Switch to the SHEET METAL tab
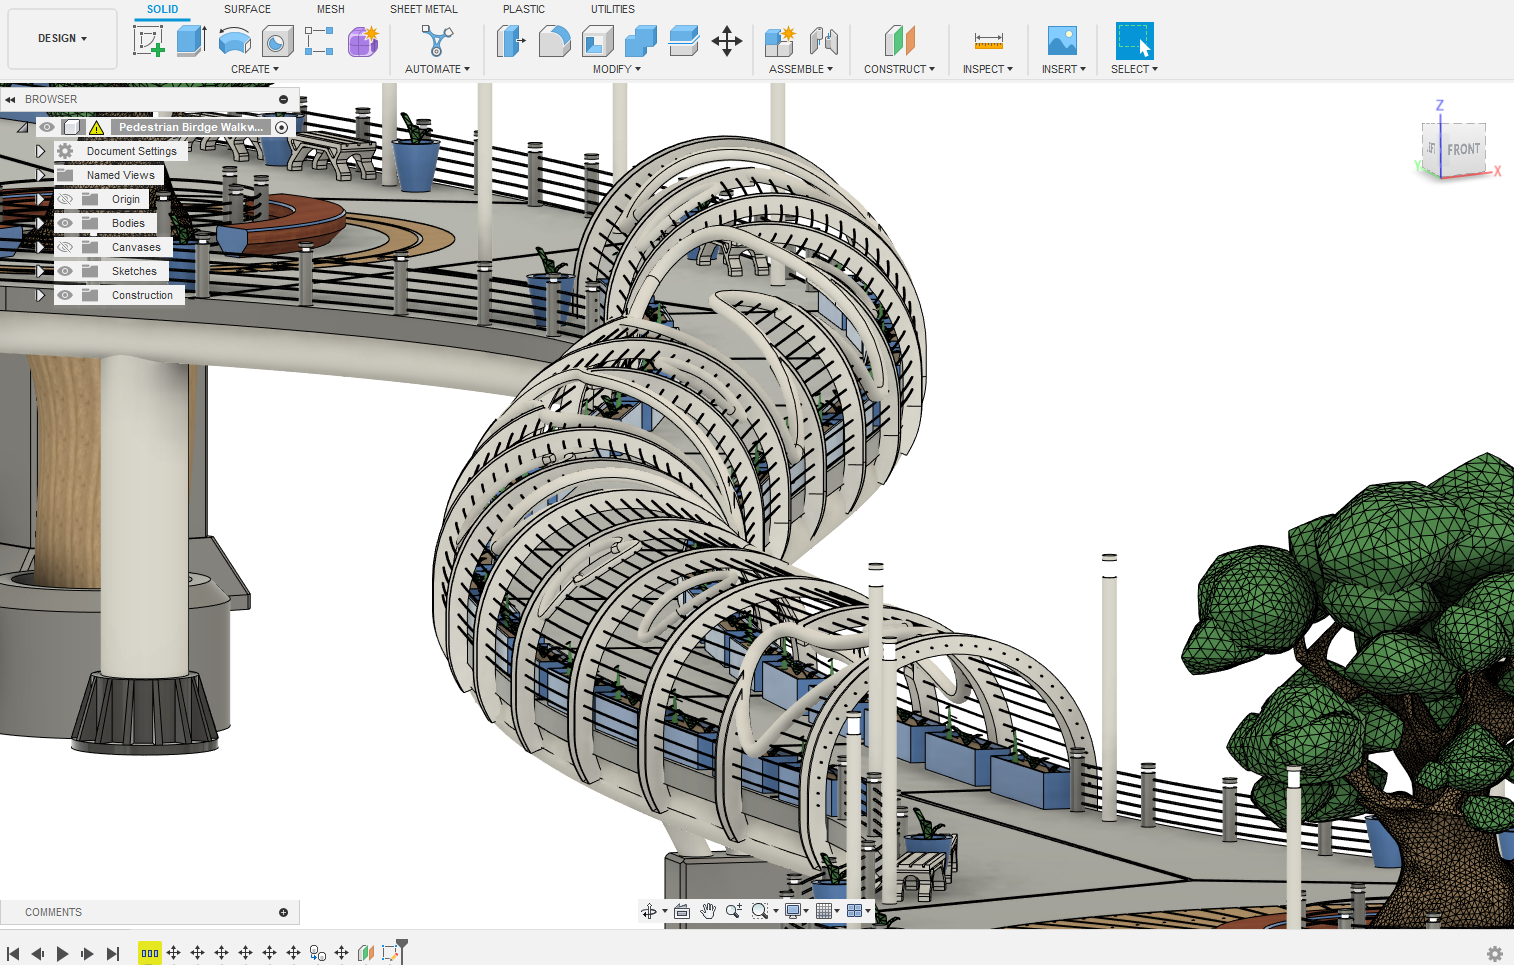This screenshot has width=1514, height=965. pos(424,9)
